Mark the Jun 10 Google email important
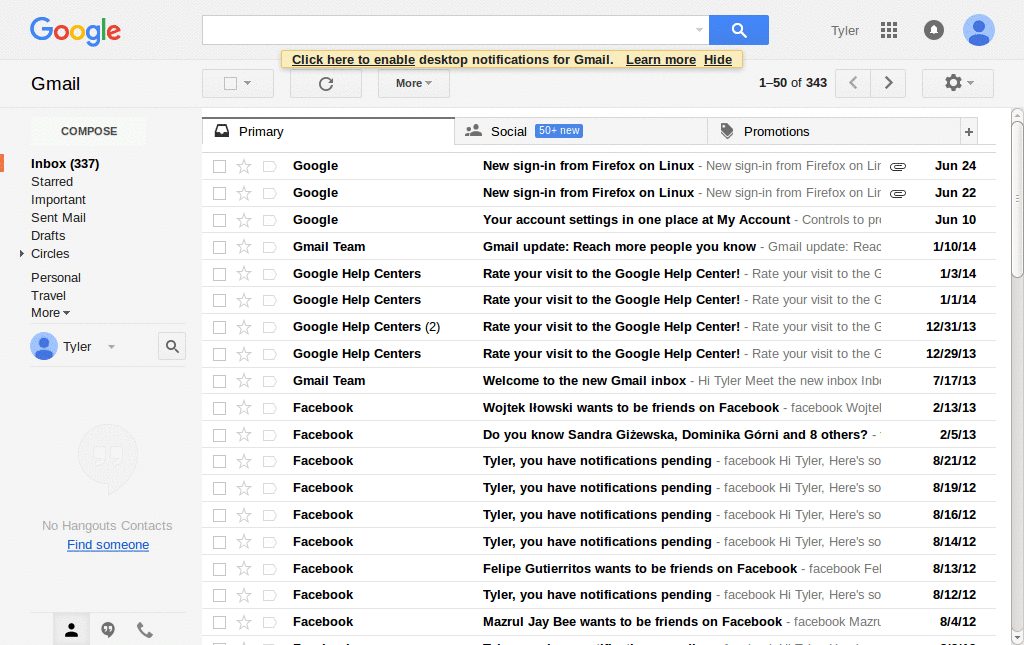 (x=269, y=220)
